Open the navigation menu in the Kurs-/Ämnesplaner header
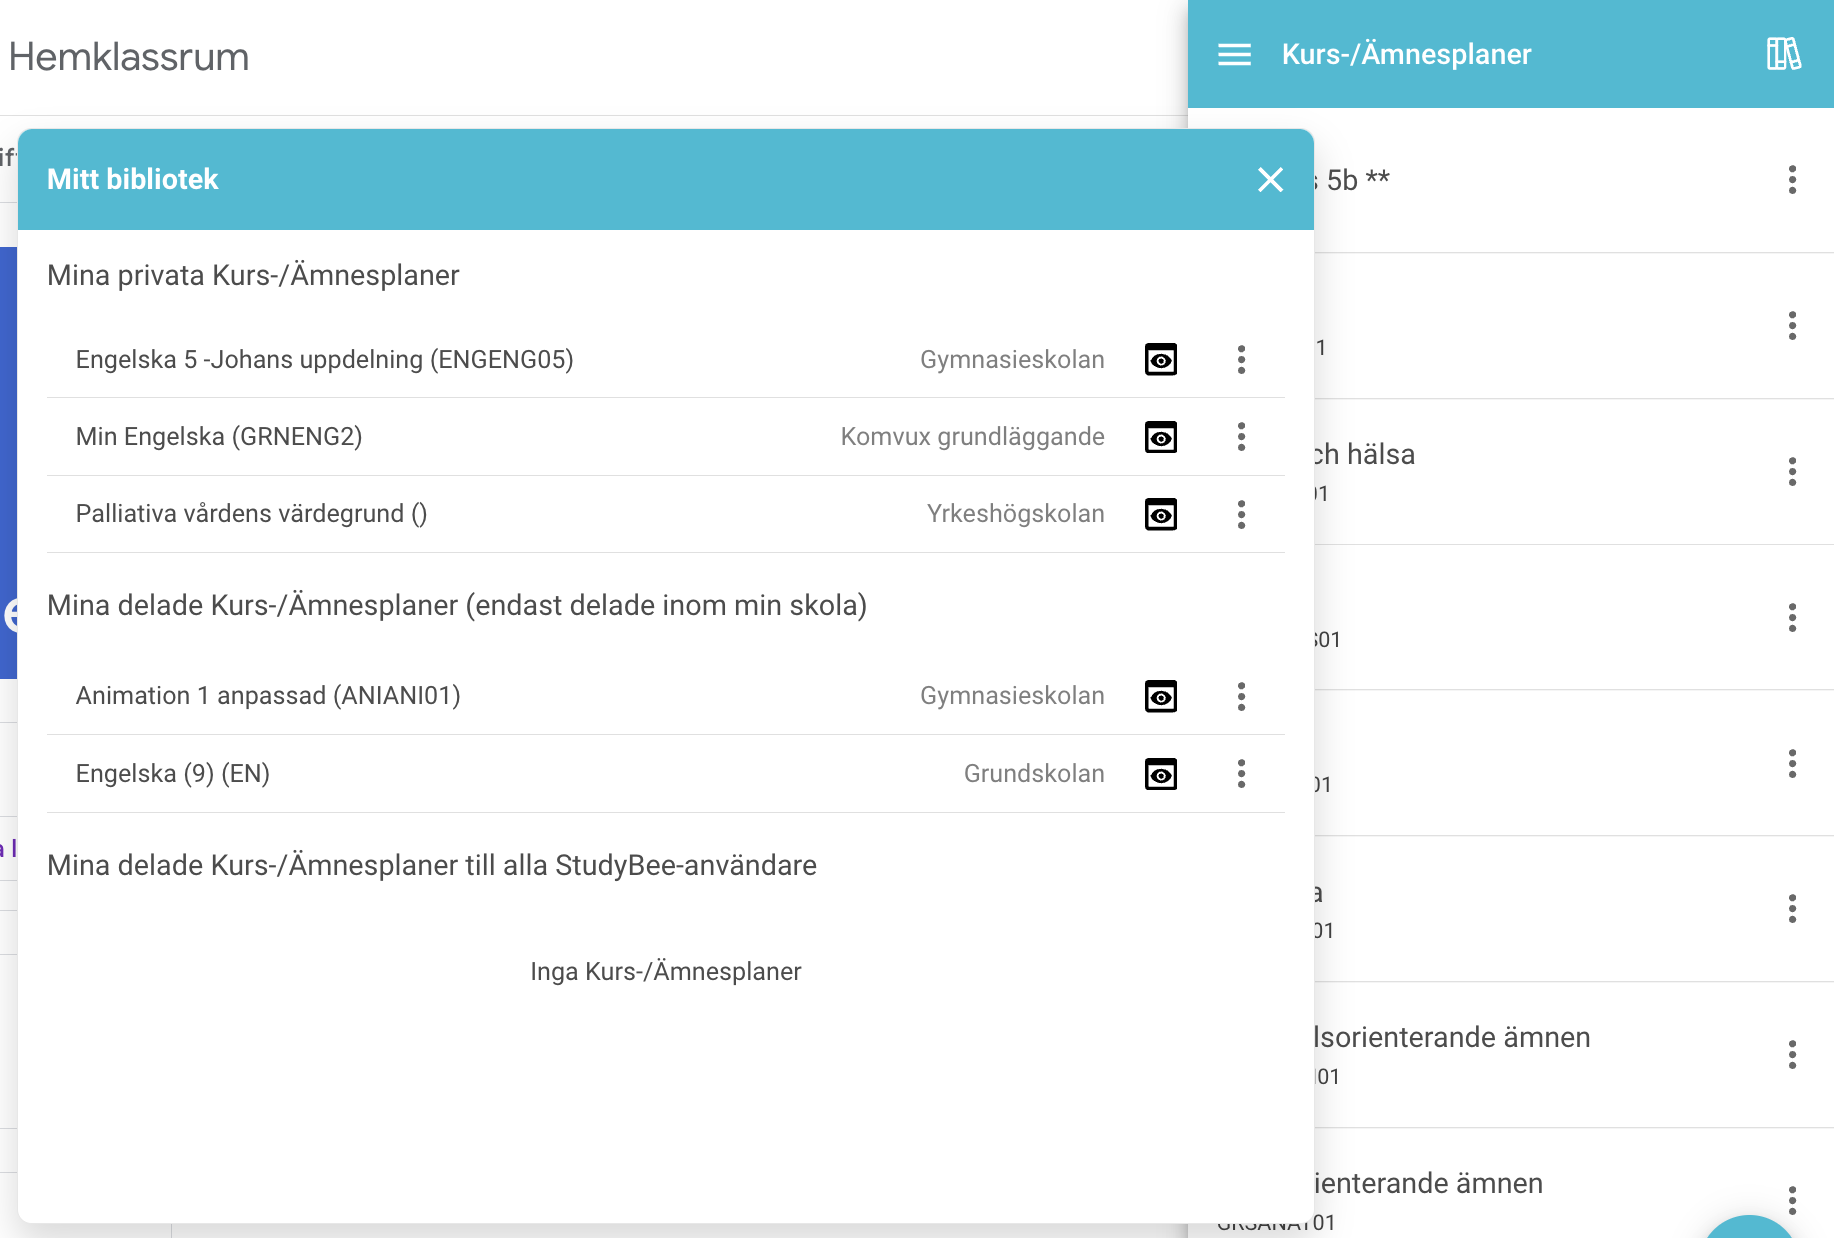Viewport: 1834px width, 1238px height. pyautogui.click(x=1235, y=55)
